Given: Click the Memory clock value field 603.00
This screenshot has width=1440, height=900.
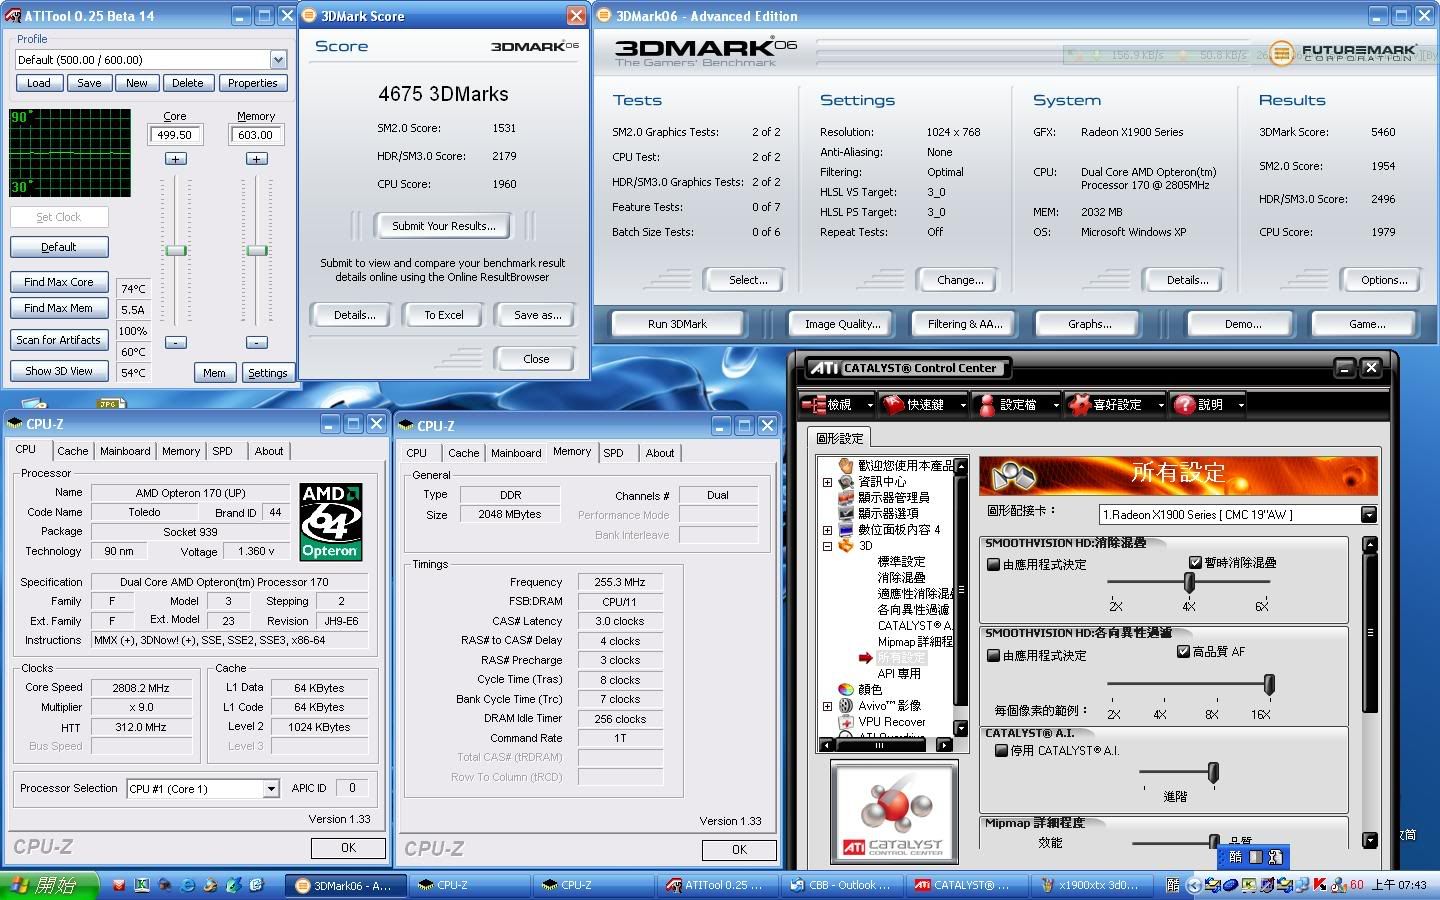Looking at the screenshot, I should [x=257, y=135].
